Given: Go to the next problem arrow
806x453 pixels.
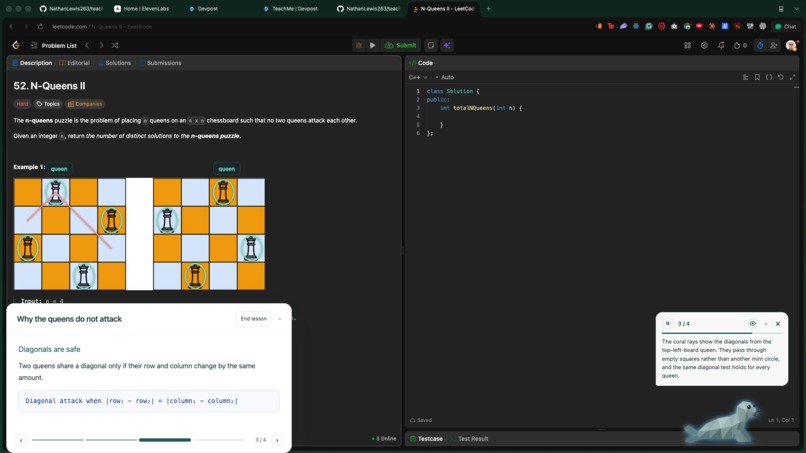Looking at the screenshot, I should (101, 45).
